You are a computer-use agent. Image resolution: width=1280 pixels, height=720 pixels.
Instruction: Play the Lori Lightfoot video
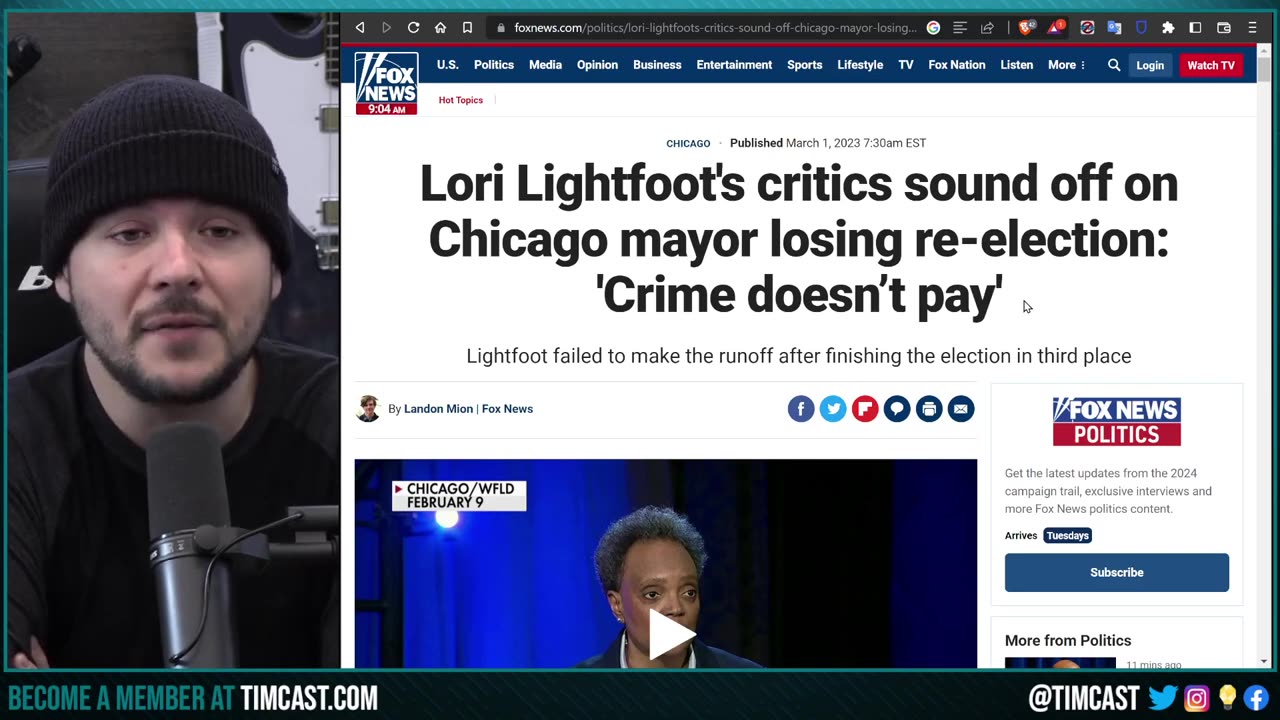pyautogui.click(x=671, y=635)
